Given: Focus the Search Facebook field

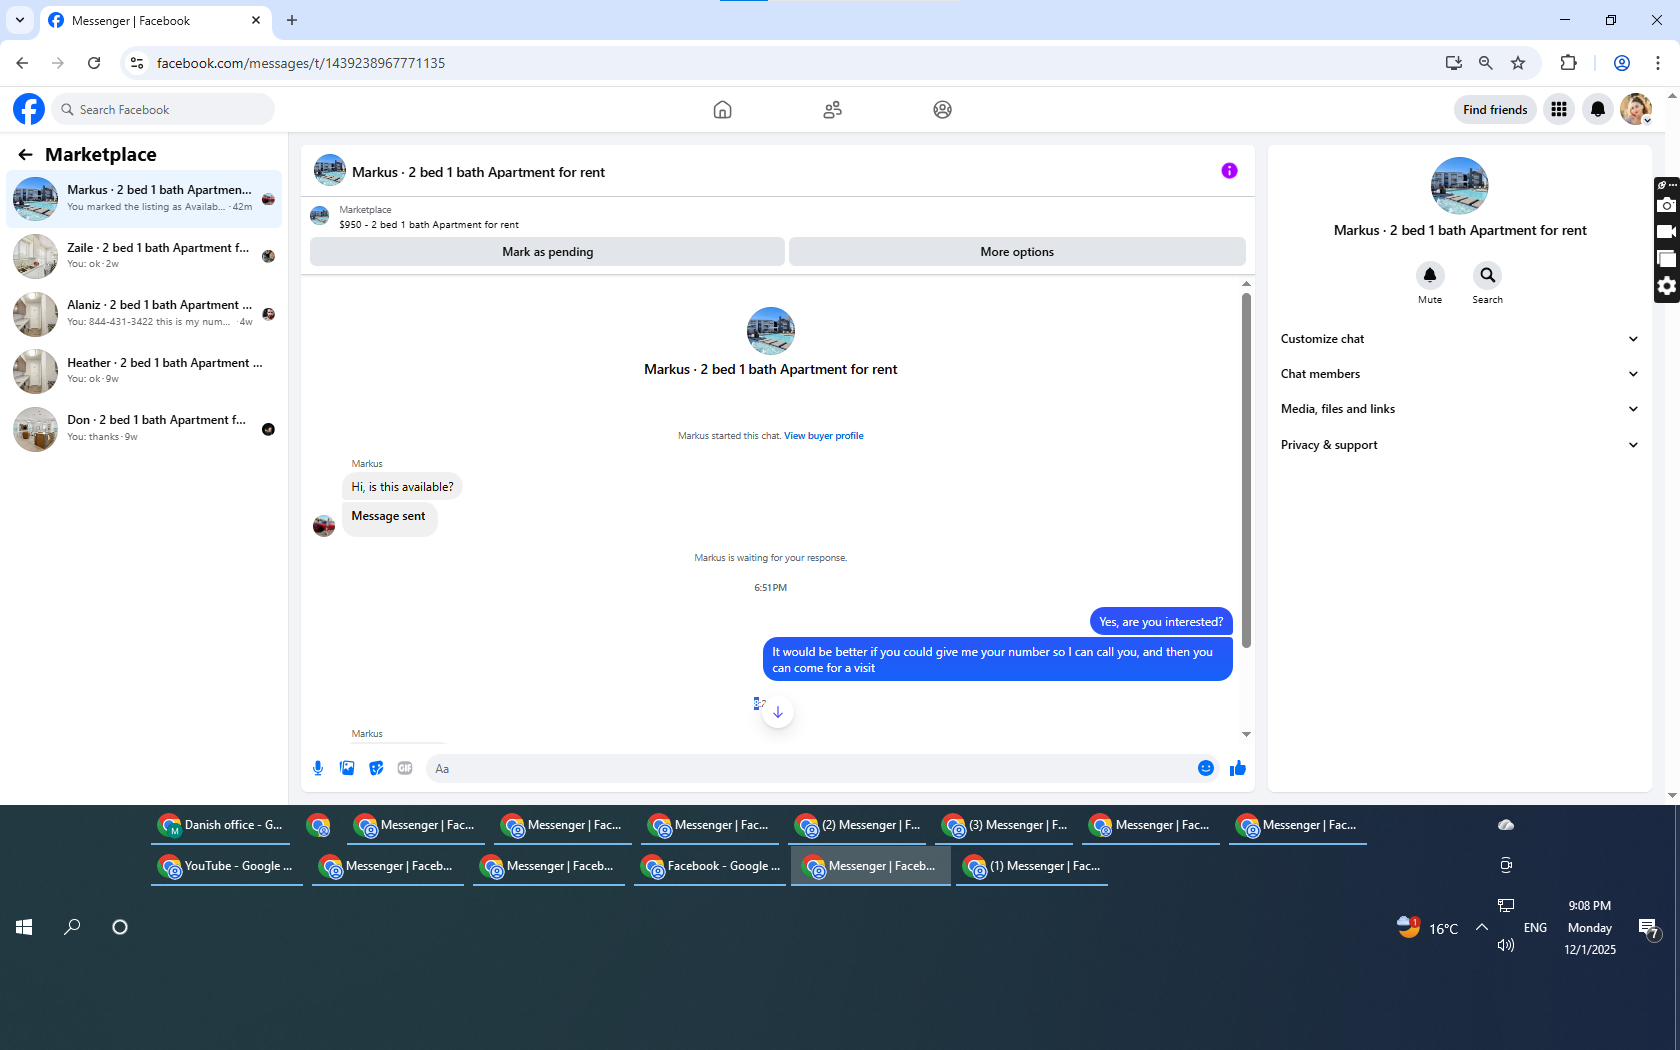Looking at the screenshot, I should [x=164, y=109].
